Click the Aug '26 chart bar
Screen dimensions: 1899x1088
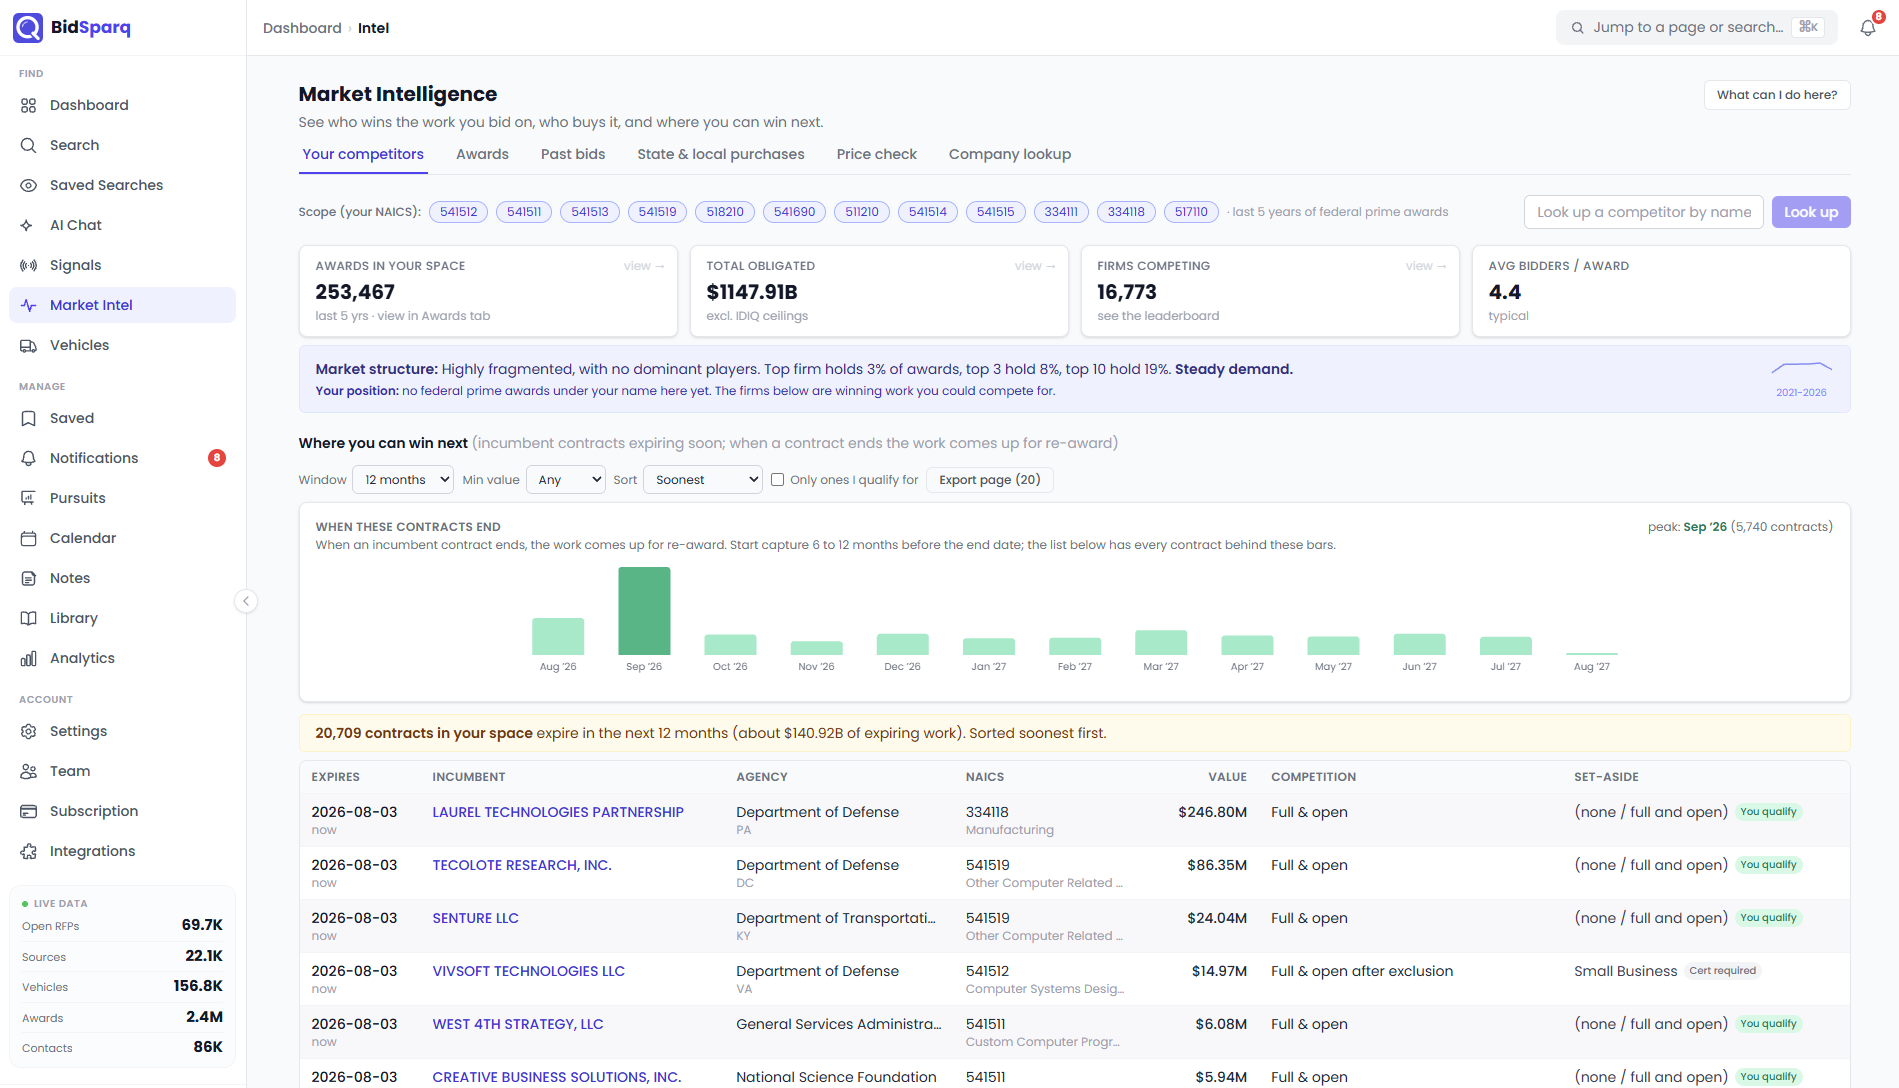click(x=558, y=636)
